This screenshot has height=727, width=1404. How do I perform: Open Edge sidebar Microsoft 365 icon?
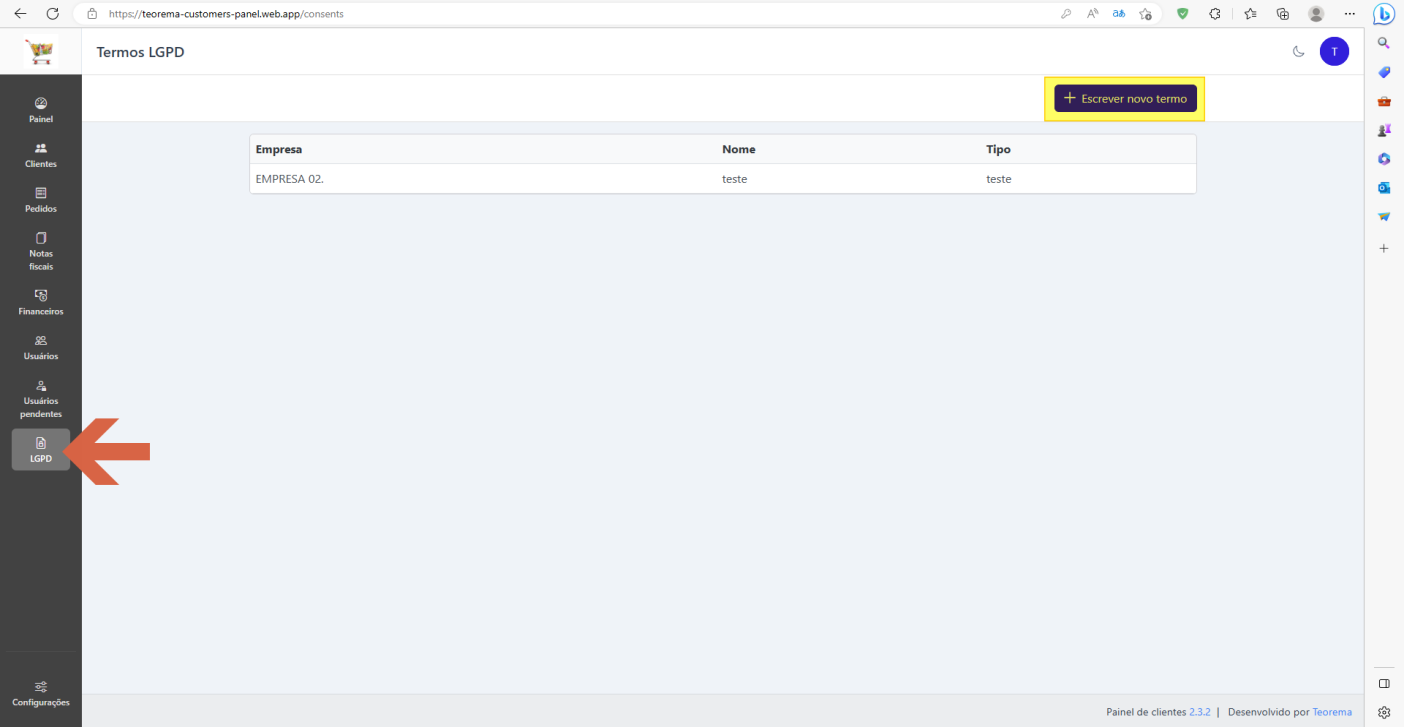pyautogui.click(x=1384, y=159)
